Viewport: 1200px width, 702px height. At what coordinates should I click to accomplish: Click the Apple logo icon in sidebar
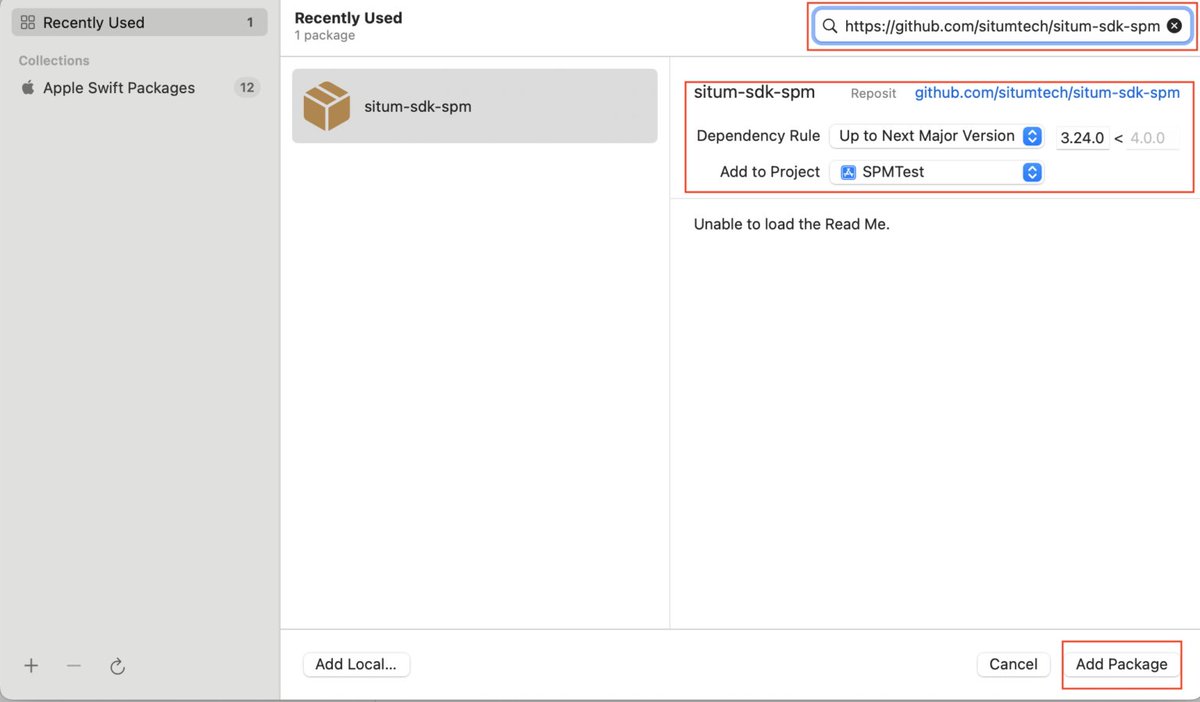pyautogui.click(x=28, y=87)
